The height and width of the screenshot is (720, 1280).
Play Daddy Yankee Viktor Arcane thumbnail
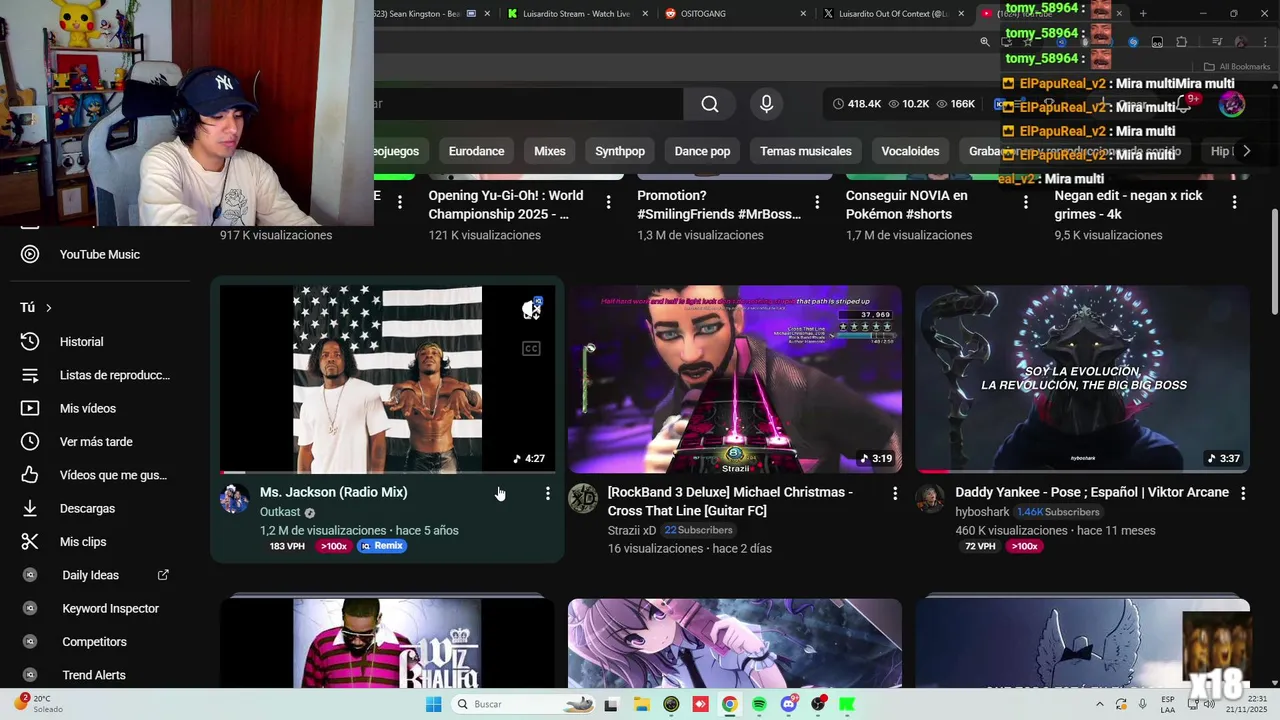(1082, 379)
